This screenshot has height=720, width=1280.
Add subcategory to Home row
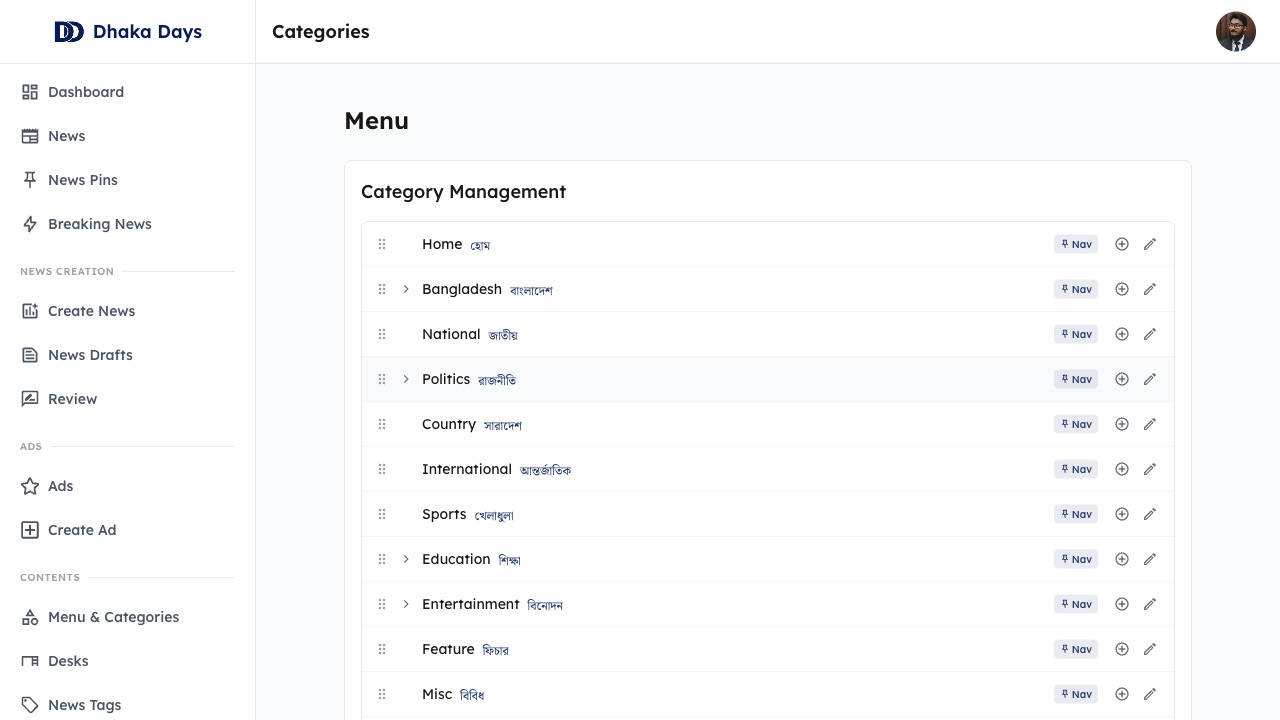[x=1122, y=244]
